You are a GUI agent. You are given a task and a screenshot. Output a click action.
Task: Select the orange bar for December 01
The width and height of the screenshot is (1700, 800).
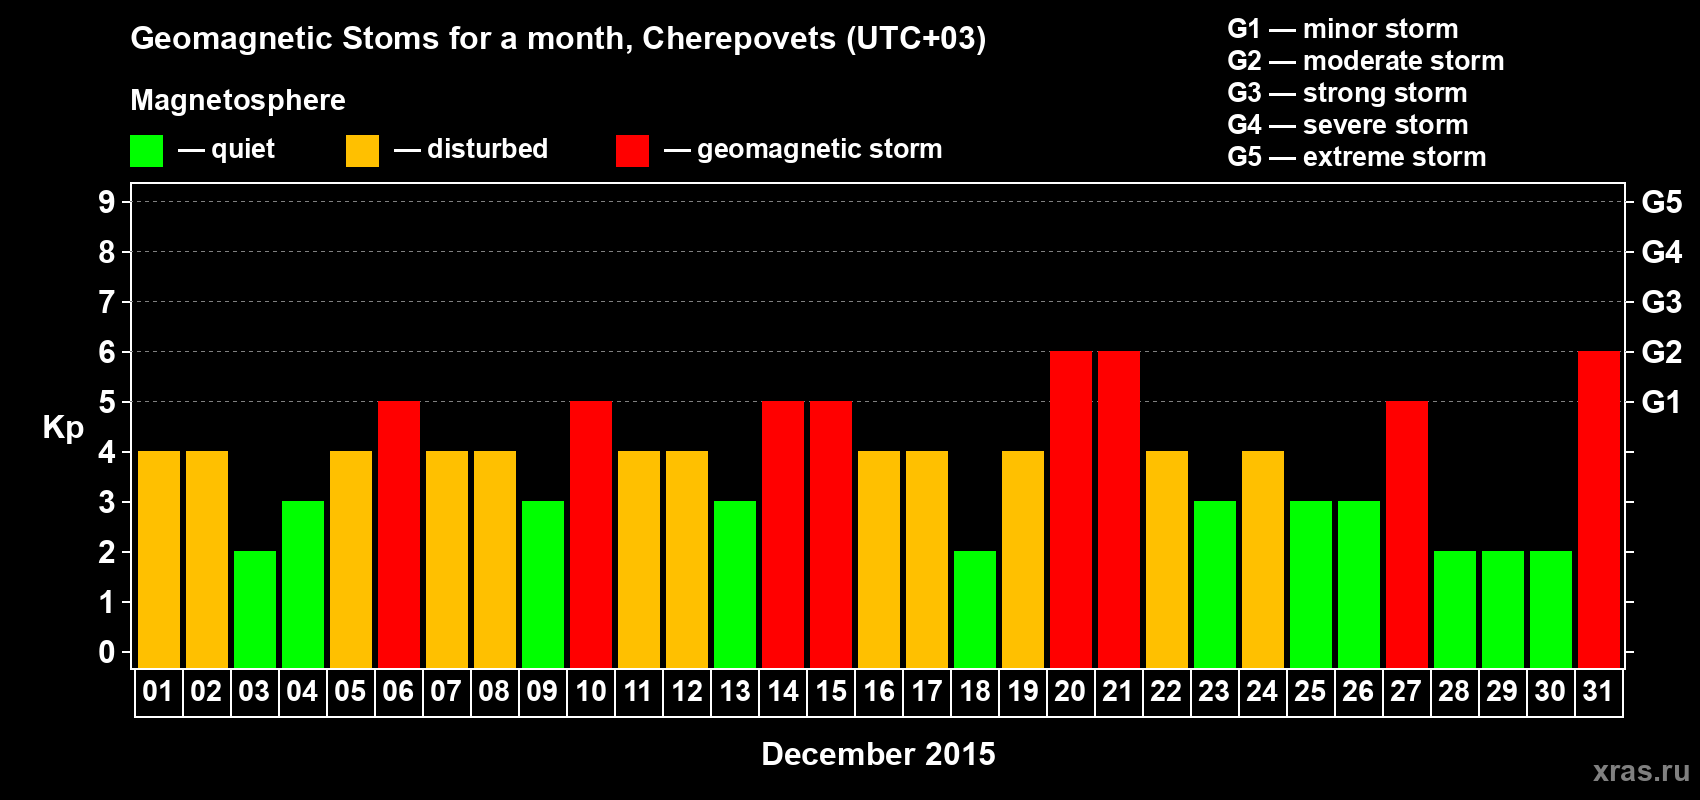click(x=159, y=559)
